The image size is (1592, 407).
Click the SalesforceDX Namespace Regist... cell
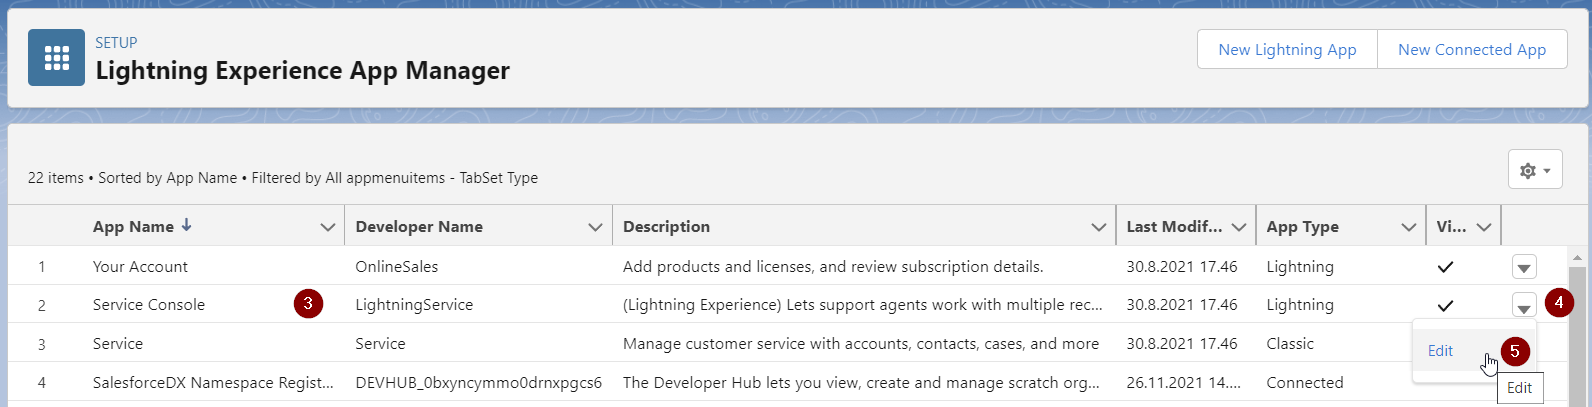pyautogui.click(x=213, y=382)
